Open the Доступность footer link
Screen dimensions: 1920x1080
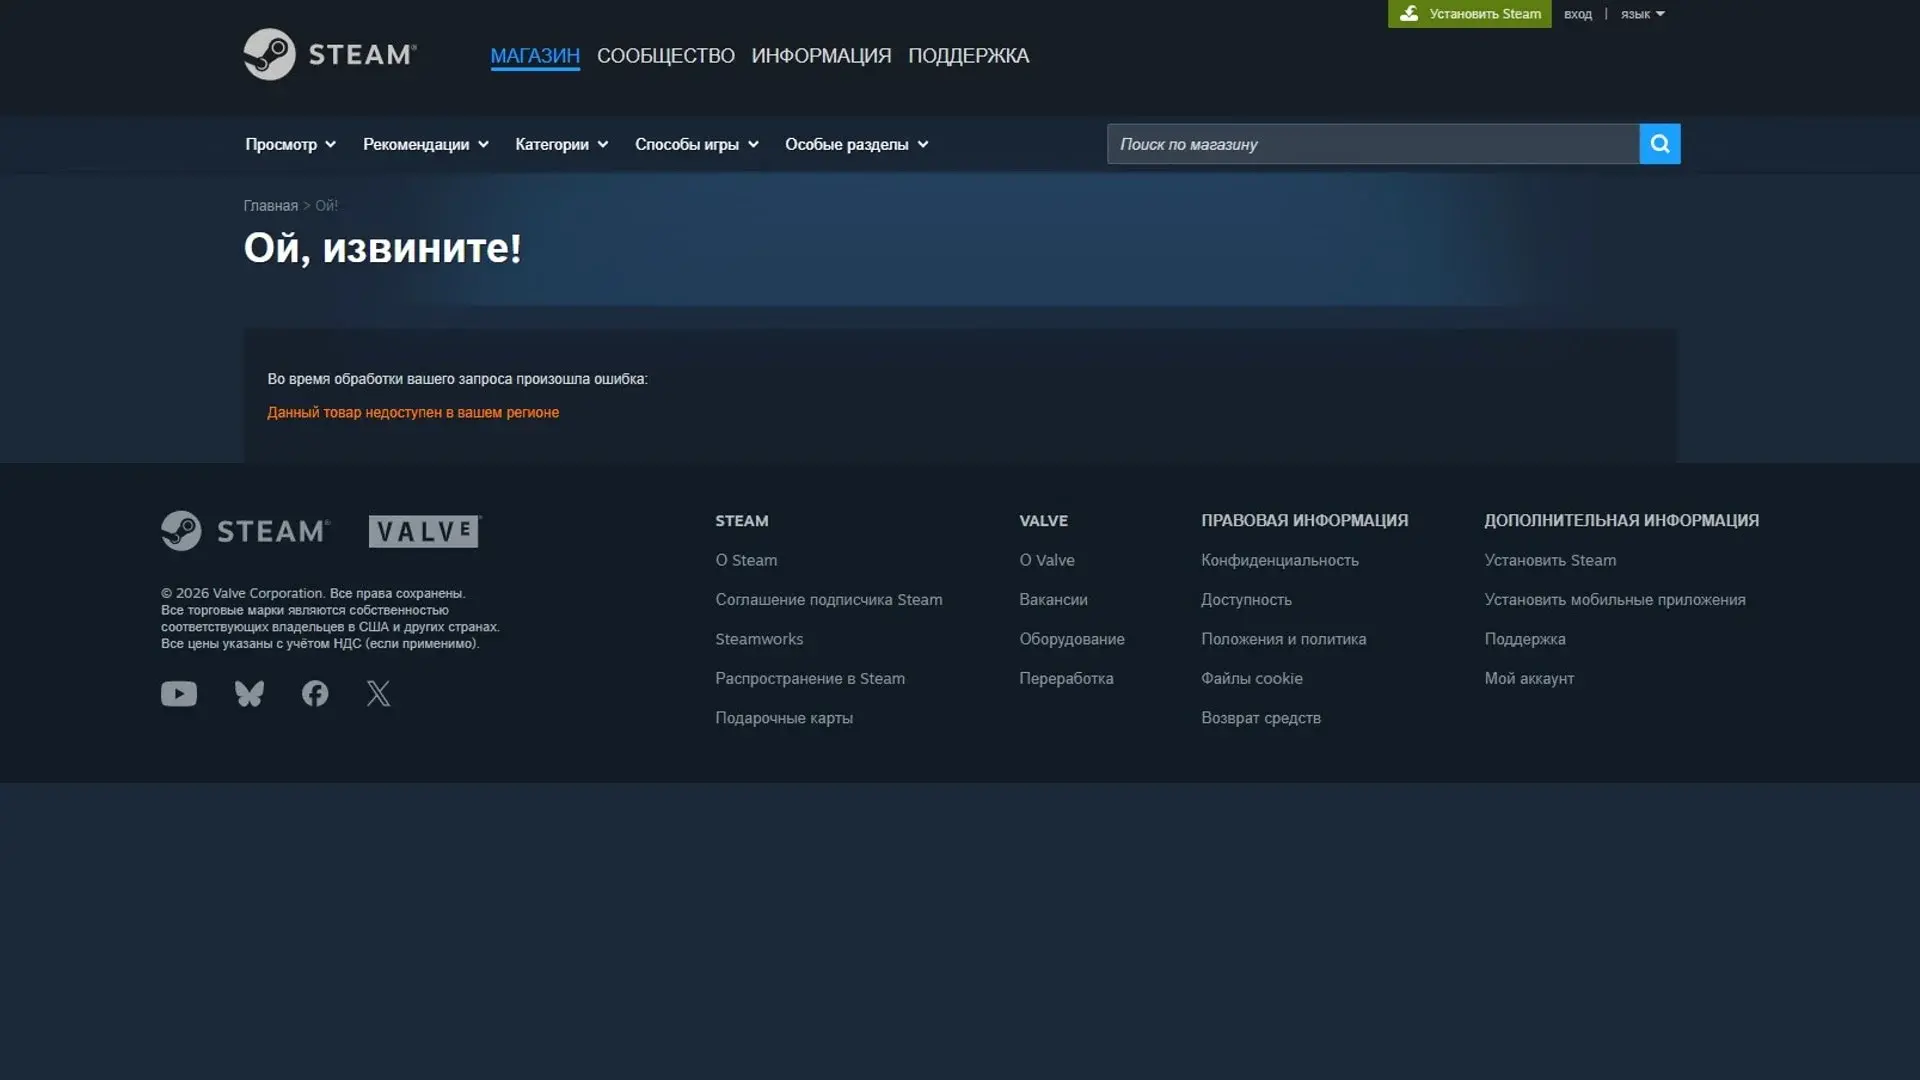(1246, 599)
